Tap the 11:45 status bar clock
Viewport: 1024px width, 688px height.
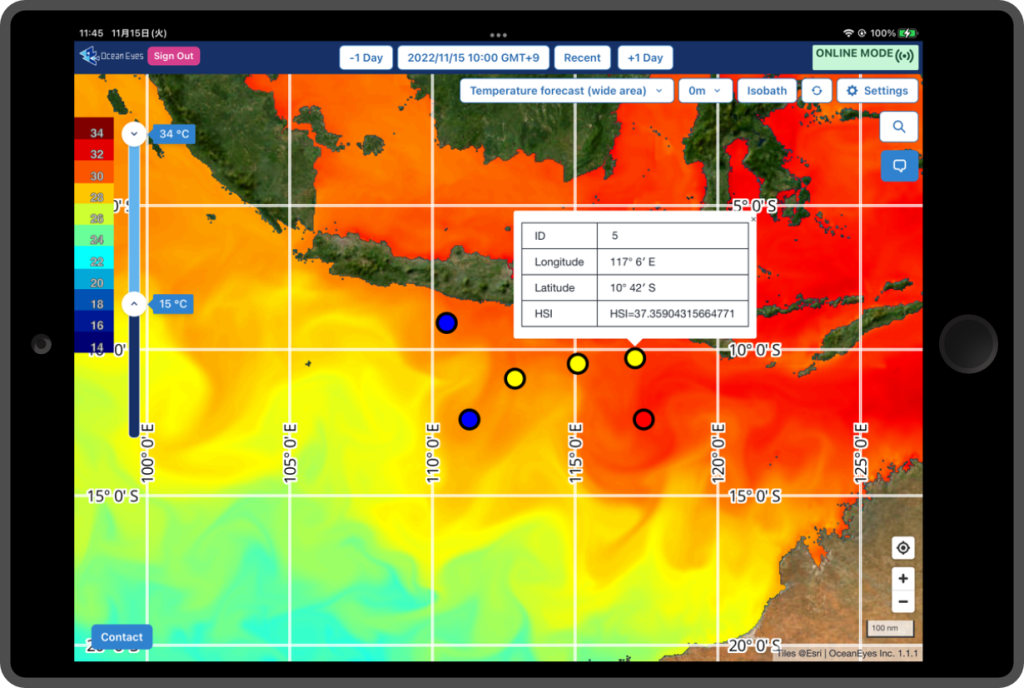(91, 33)
